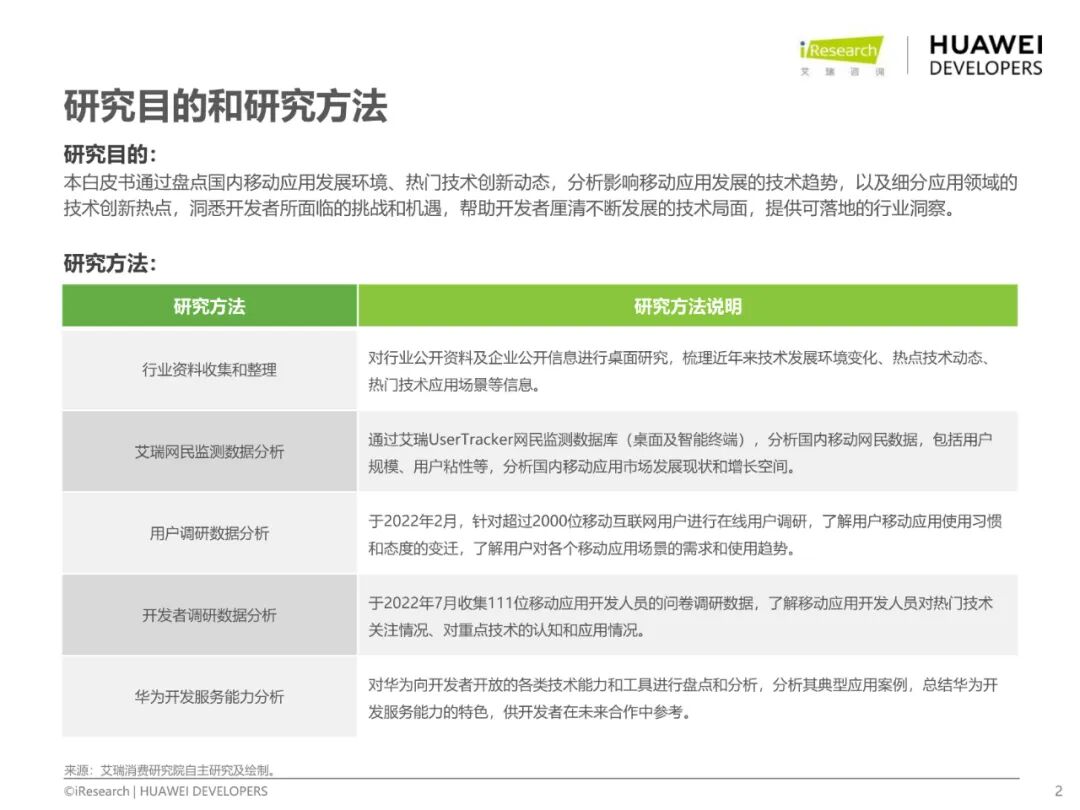Select the cell 行业资料收集和整理
Viewport: 1080px width, 810px height.
(209, 370)
